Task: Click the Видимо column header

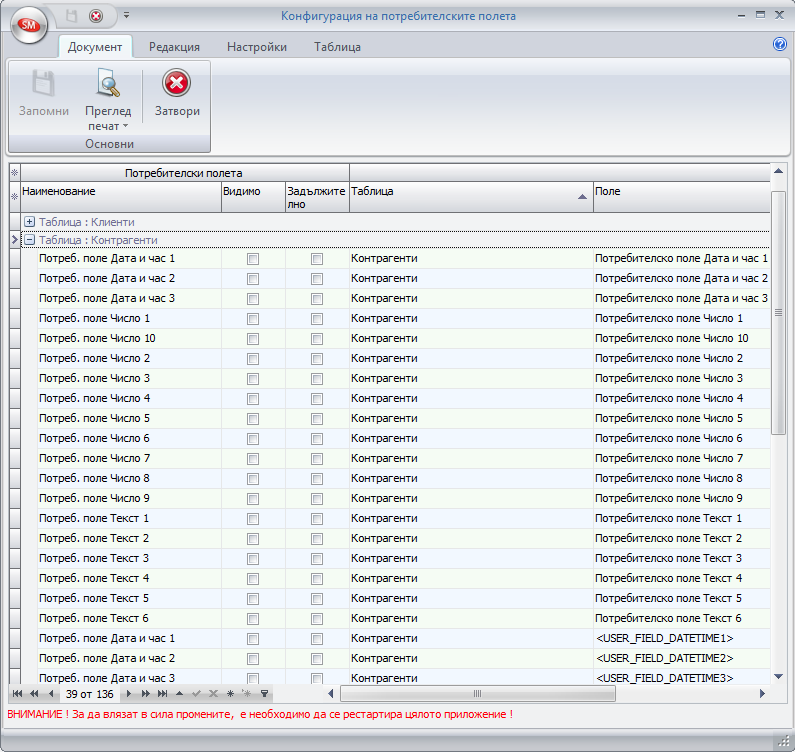Action: pyautogui.click(x=254, y=197)
